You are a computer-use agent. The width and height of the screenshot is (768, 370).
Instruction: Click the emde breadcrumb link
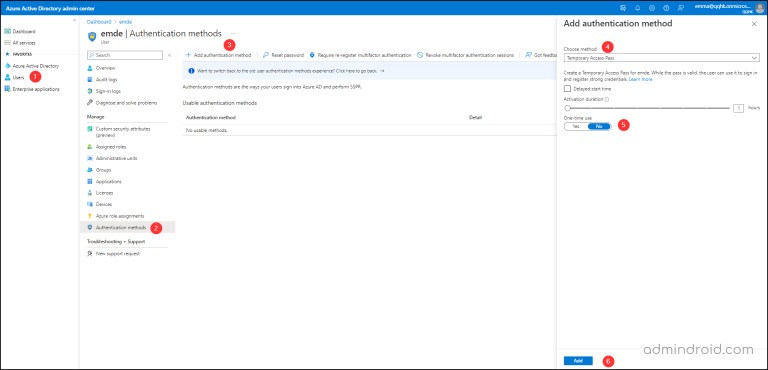point(125,22)
